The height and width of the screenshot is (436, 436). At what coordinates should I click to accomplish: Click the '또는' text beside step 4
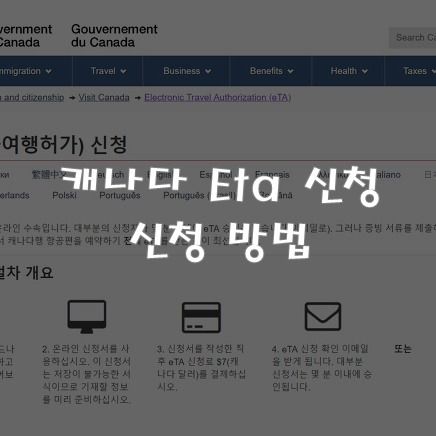pyautogui.click(x=403, y=349)
